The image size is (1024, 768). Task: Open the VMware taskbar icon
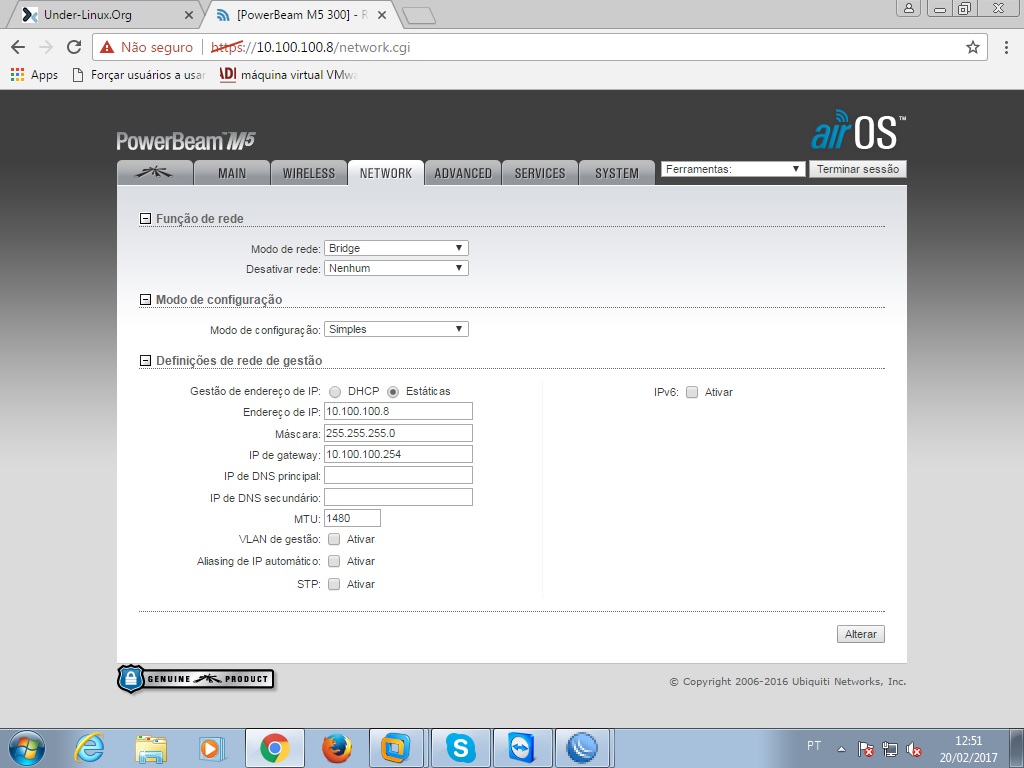[396, 748]
